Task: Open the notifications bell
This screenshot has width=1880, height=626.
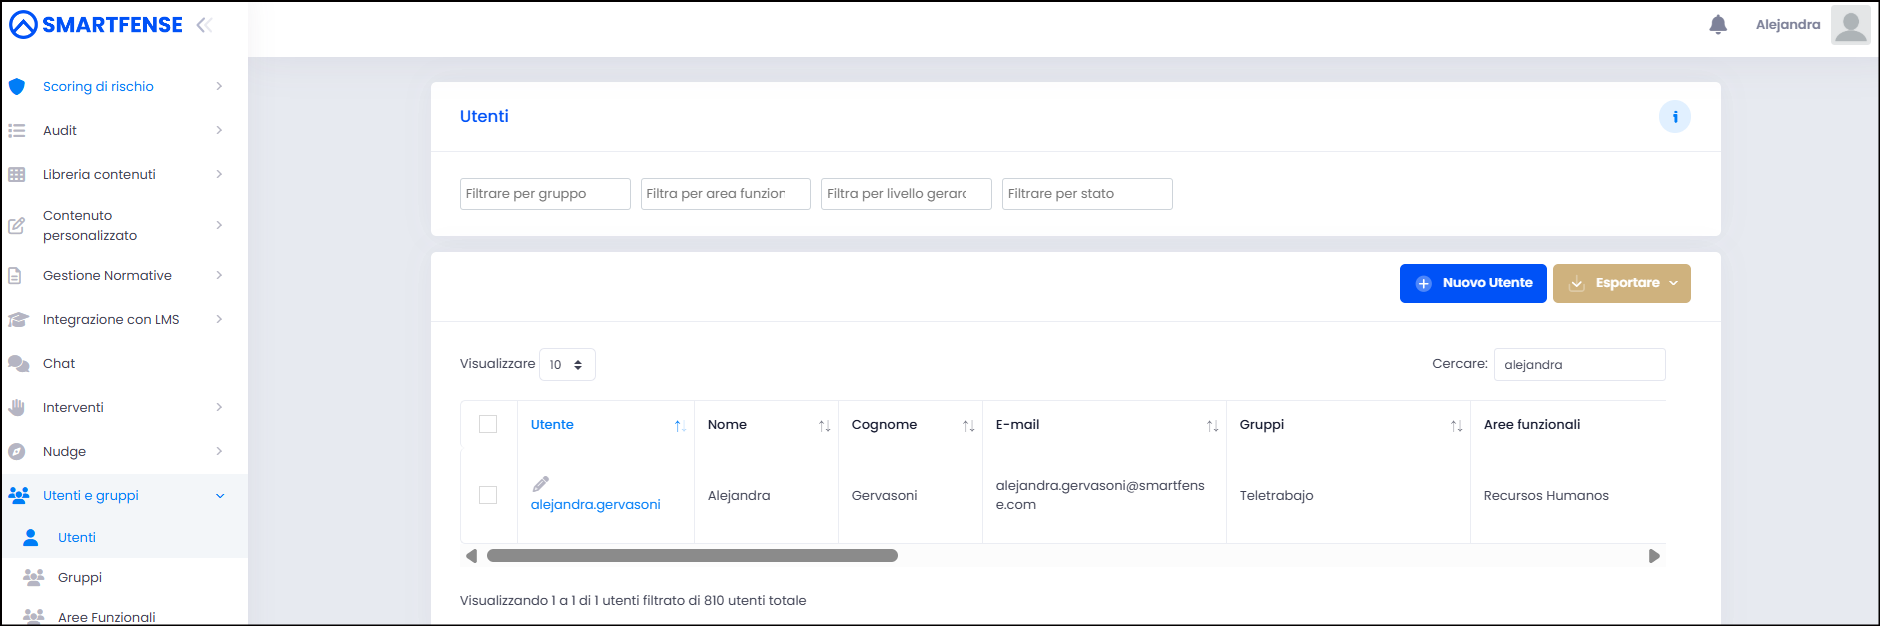Action: click(x=1718, y=25)
